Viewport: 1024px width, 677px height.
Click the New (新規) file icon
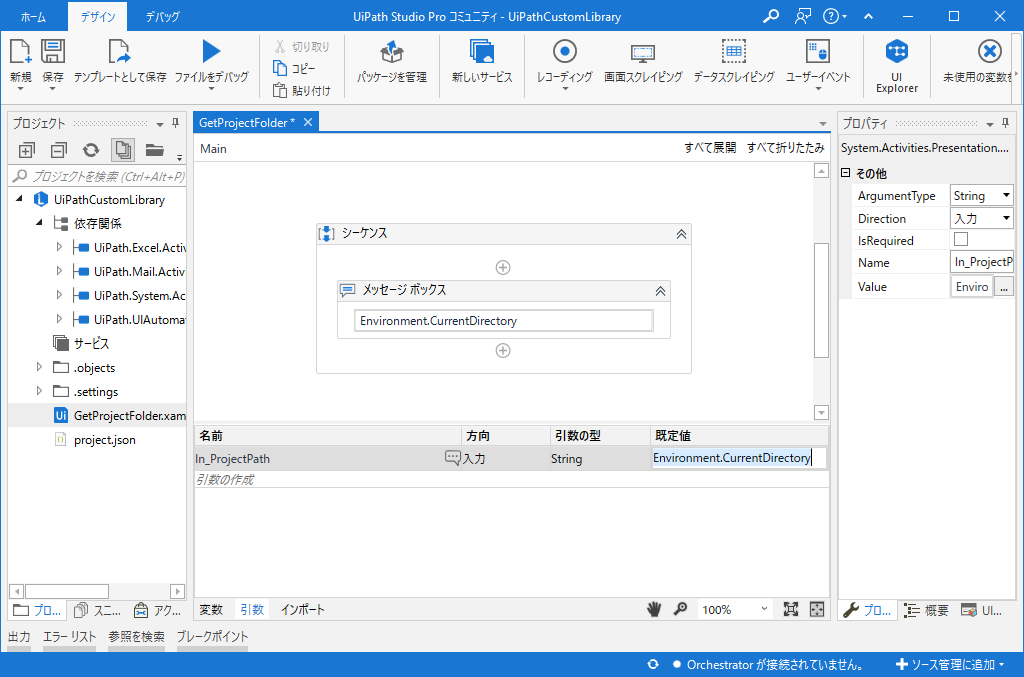20,52
